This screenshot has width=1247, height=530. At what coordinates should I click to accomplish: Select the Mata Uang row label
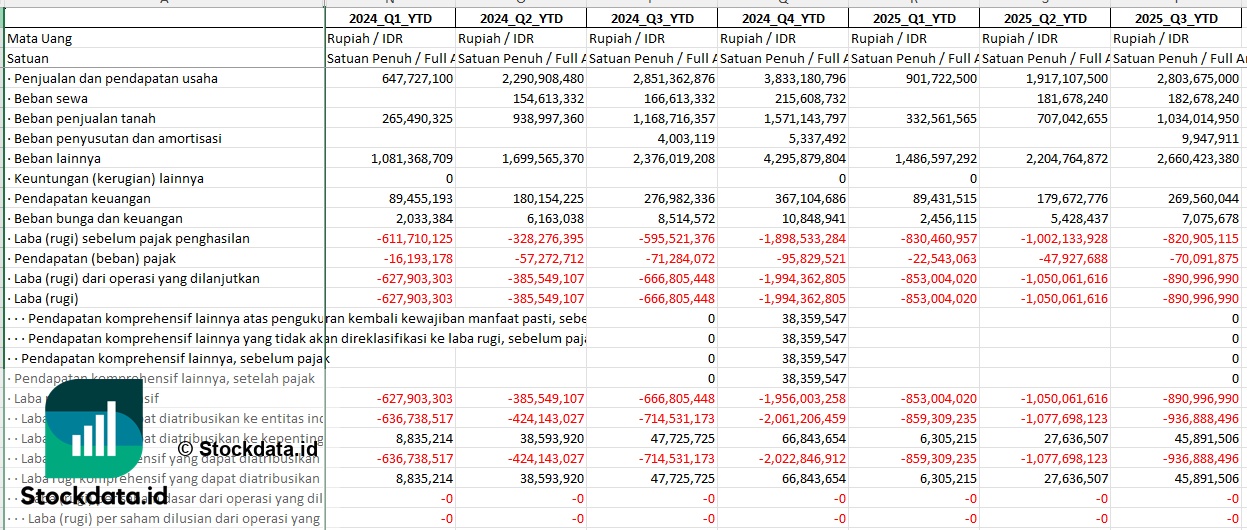coord(40,39)
